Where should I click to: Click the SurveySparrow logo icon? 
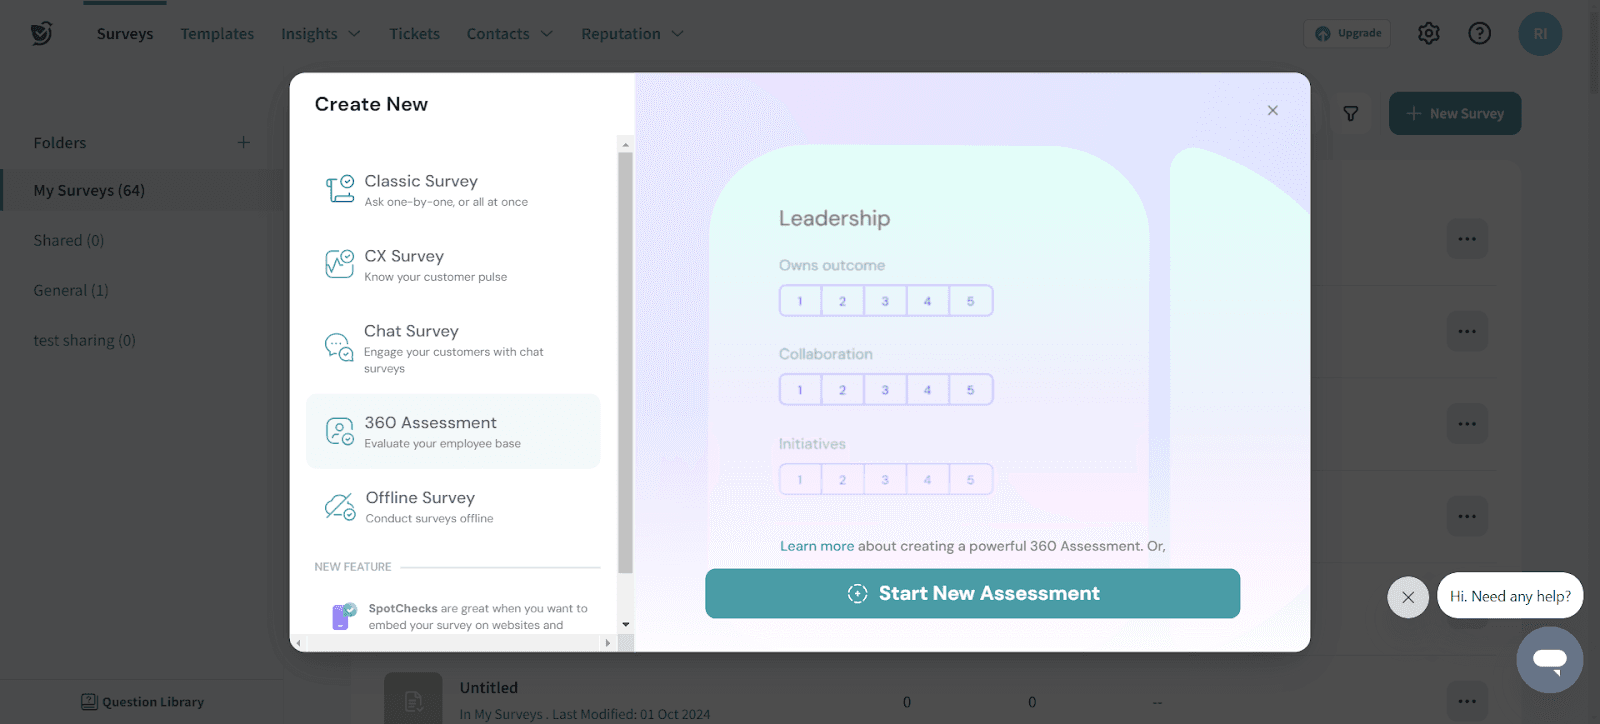(x=41, y=33)
